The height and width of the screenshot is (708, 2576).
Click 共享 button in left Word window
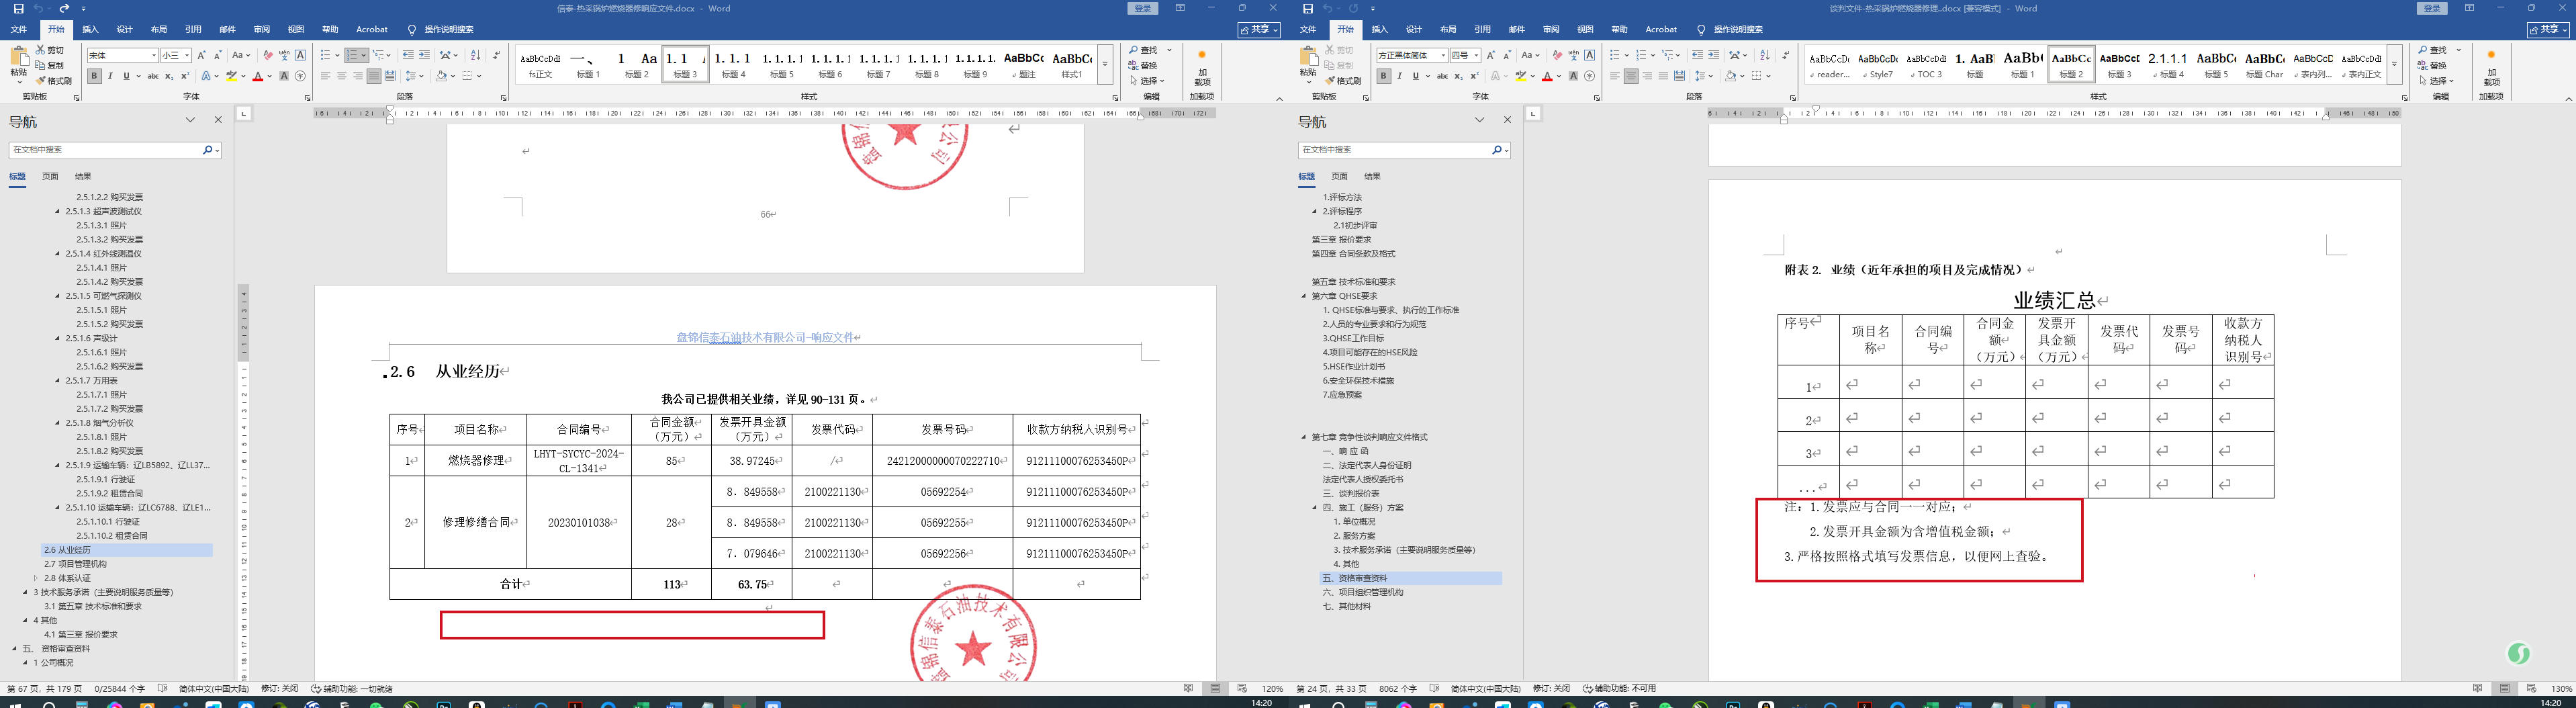1259,30
